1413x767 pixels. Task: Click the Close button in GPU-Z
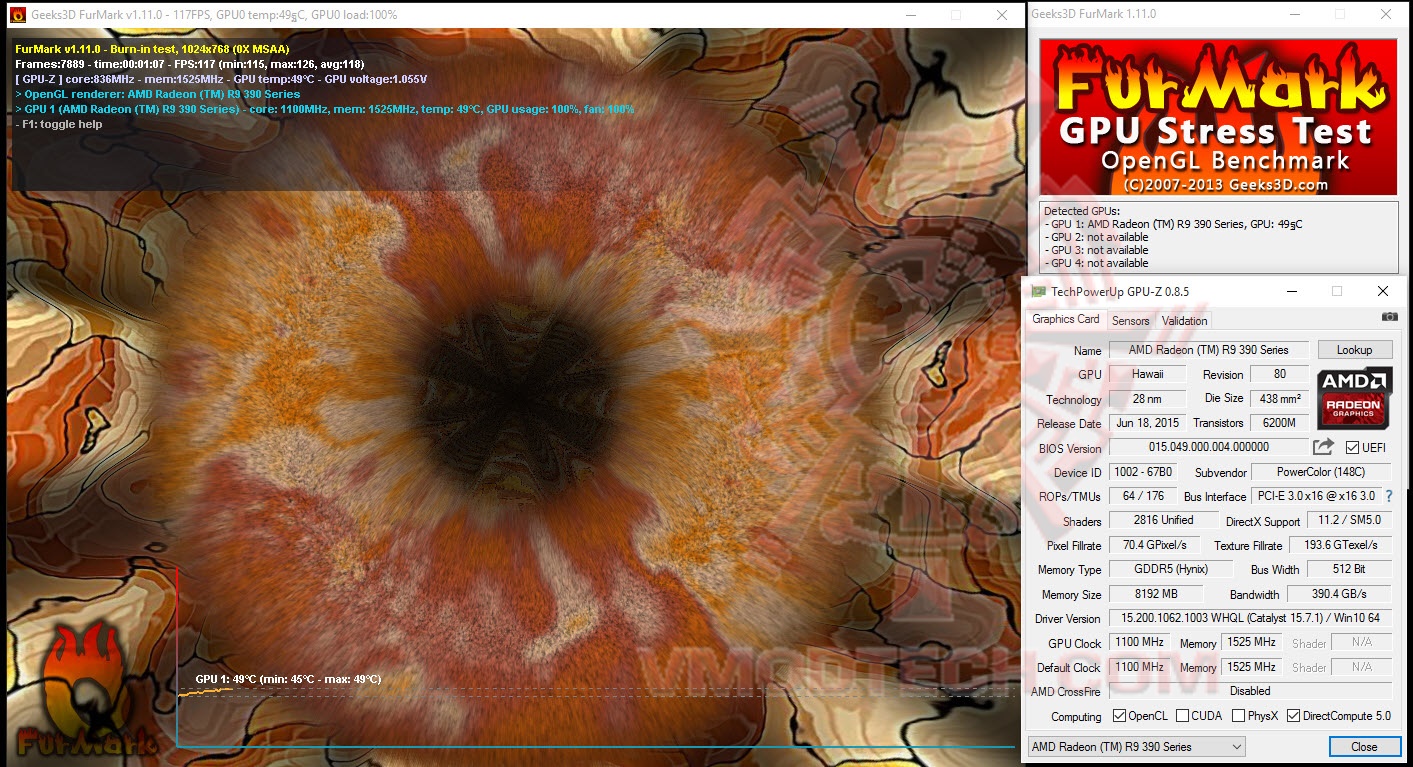(1364, 747)
